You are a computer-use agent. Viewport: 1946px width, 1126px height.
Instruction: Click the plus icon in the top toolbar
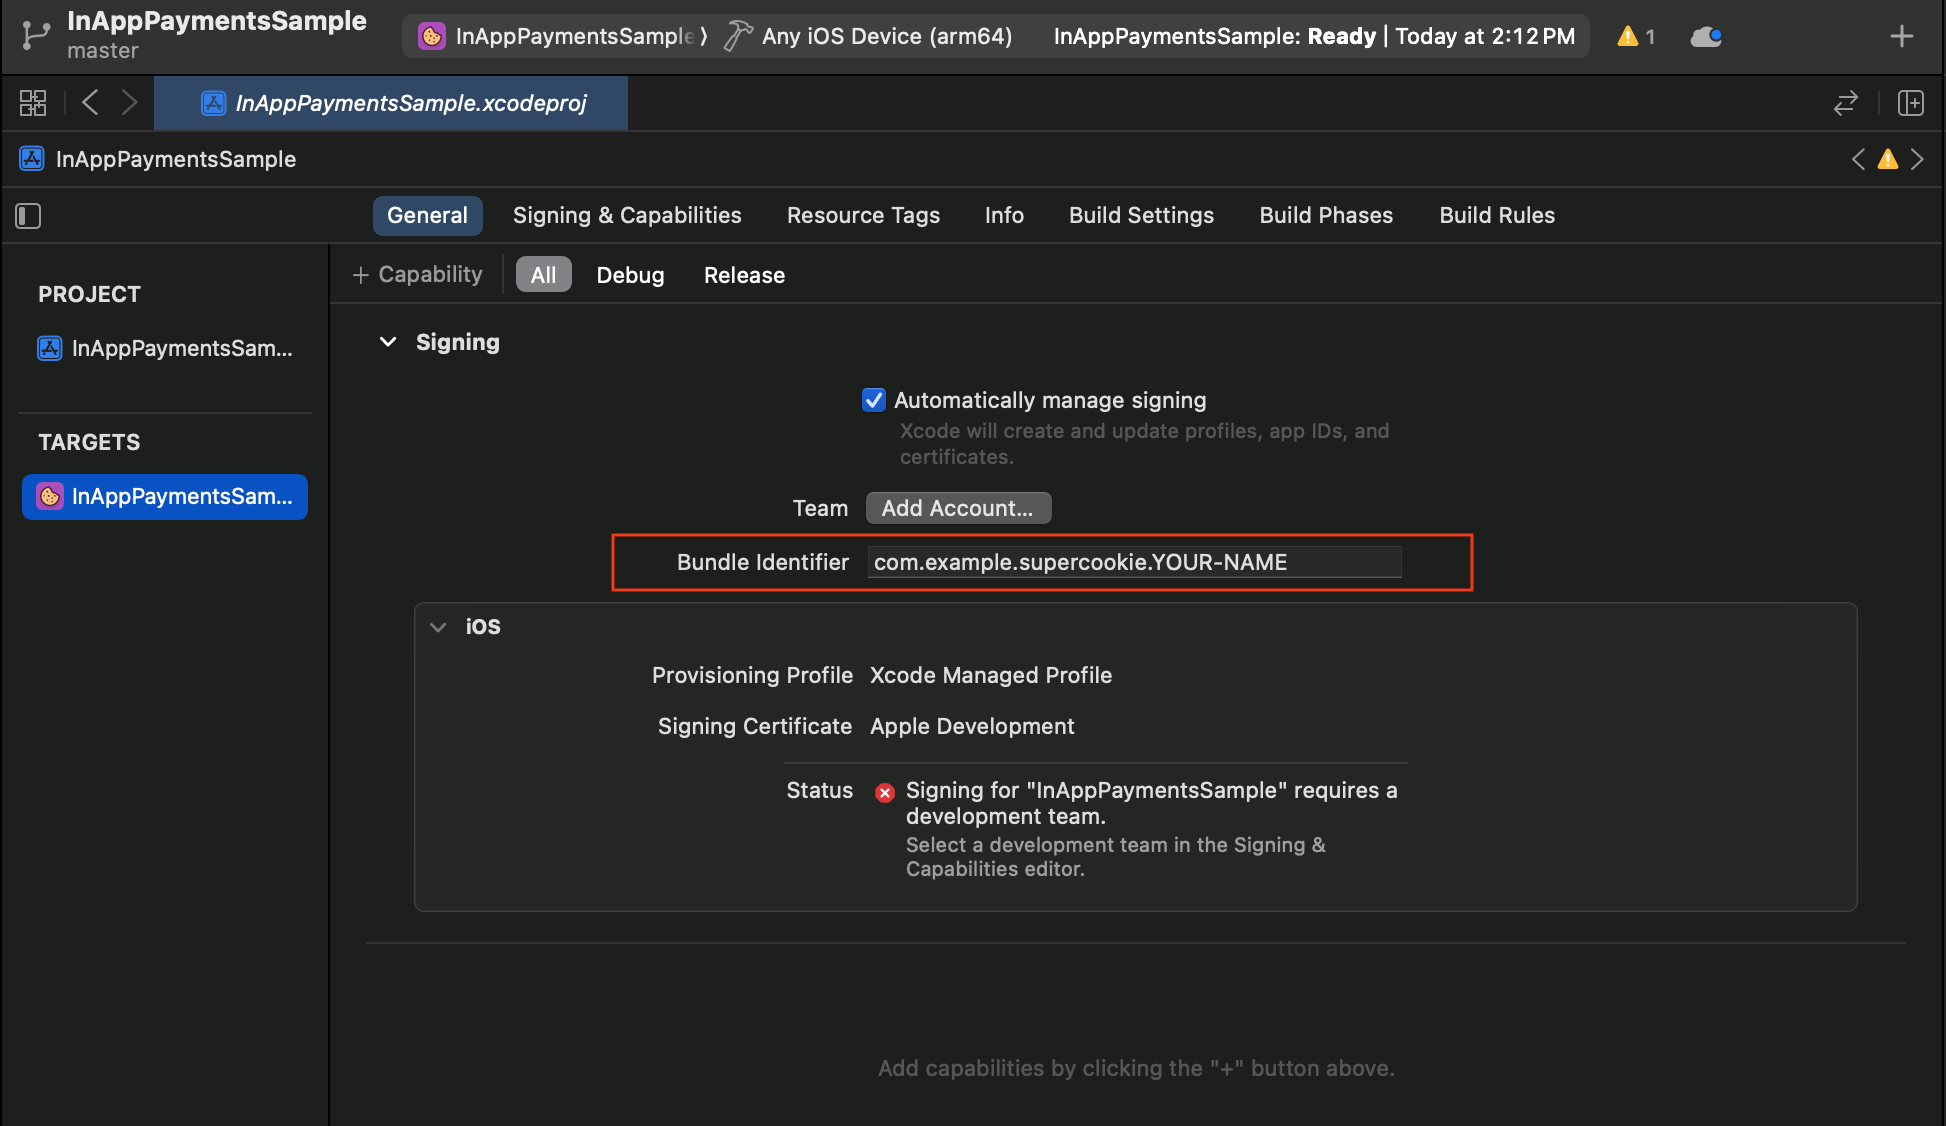(1901, 37)
